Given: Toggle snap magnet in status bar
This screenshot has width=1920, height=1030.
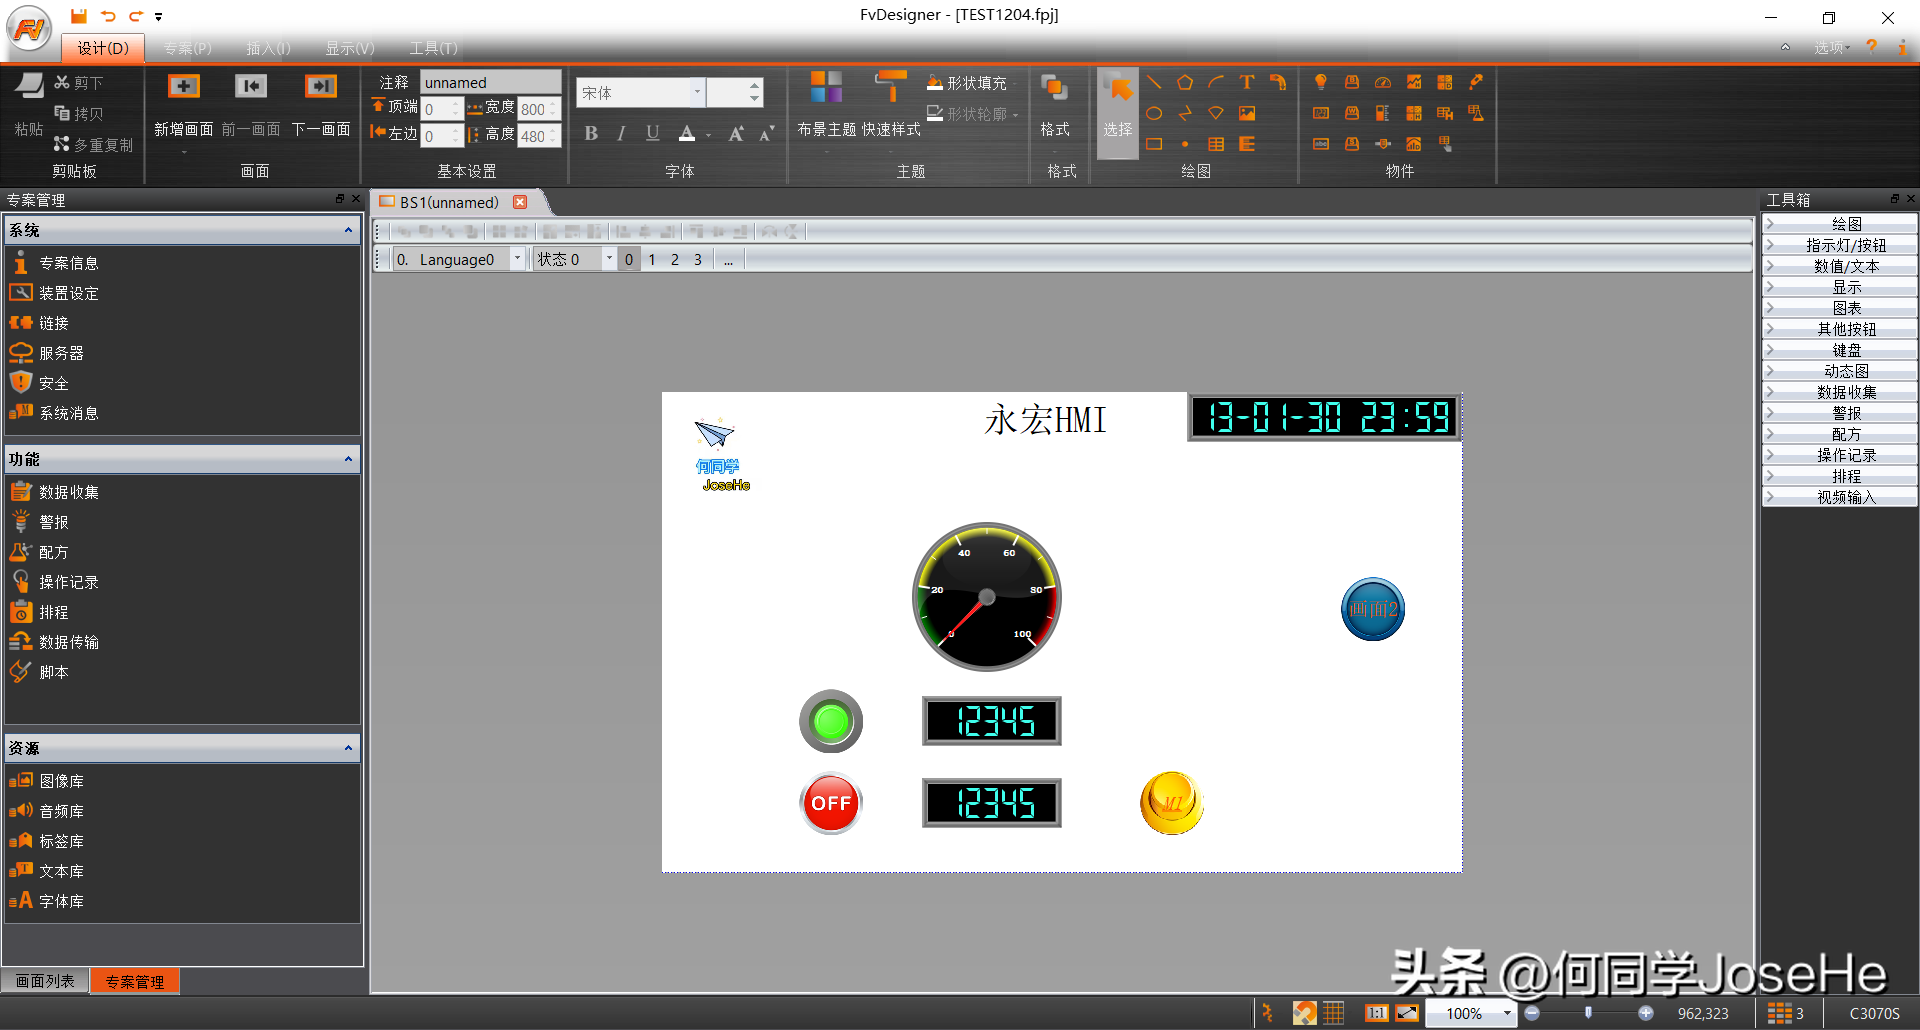Looking at the screenshot, I should pos(1304,1013).
